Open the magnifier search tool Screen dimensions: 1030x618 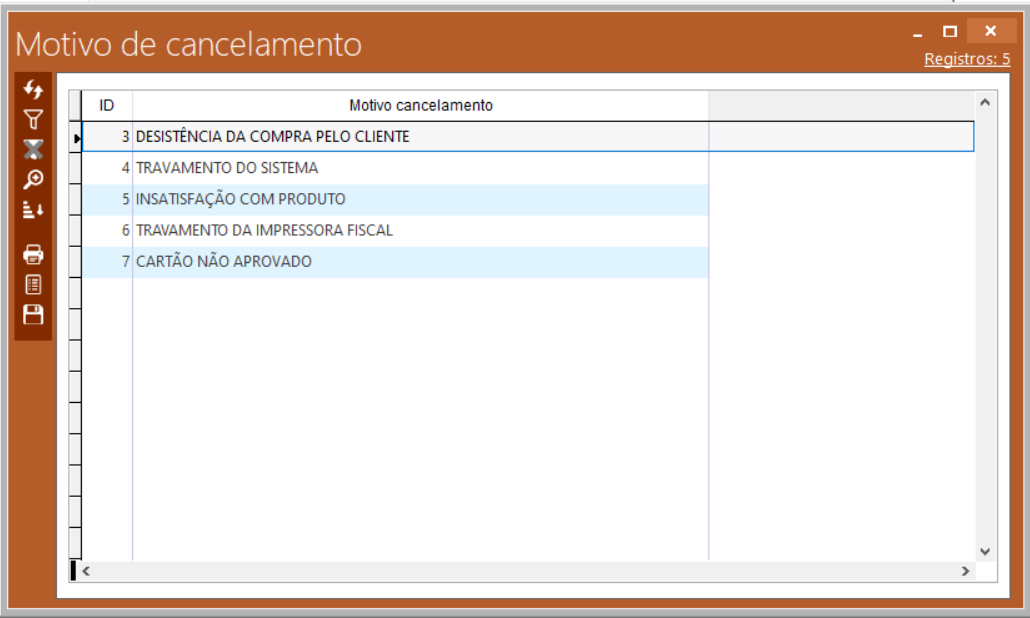pyautogui.click(x=33, y=179)
